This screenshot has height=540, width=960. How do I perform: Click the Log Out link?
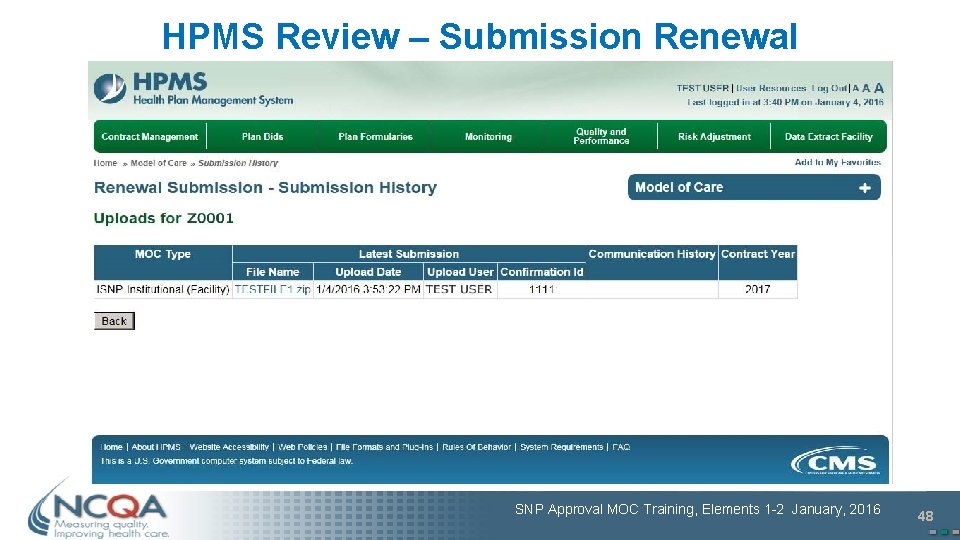pyautogui.click(x=830, y=88)
